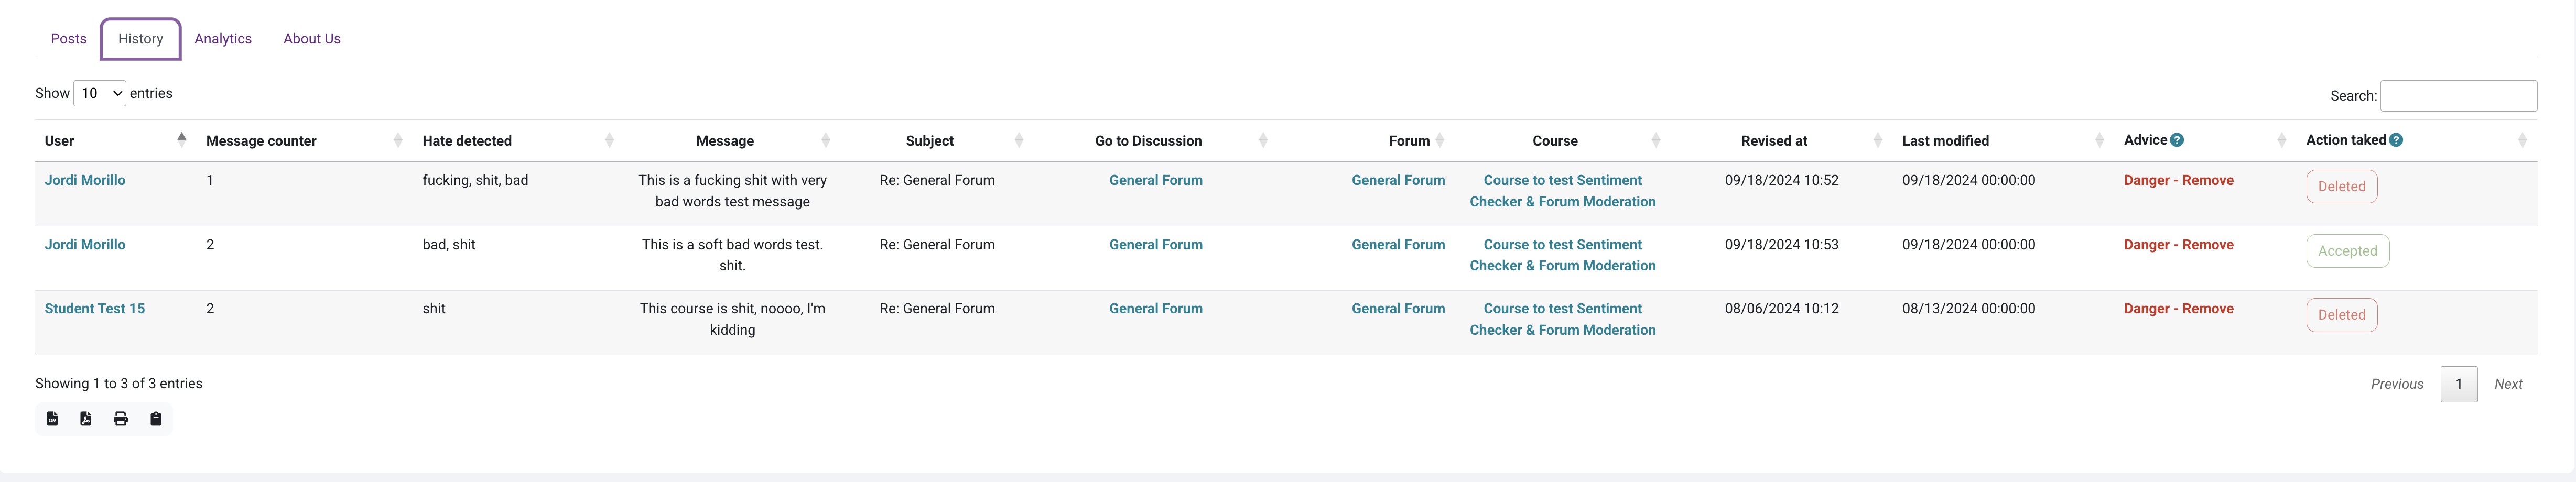2576x482 pixels.
Task: Switch to the Analytics tab
Action: pos(223,39)
